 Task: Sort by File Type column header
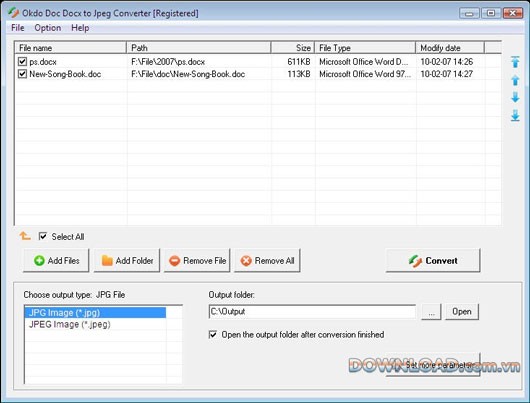tap(365, 48)
